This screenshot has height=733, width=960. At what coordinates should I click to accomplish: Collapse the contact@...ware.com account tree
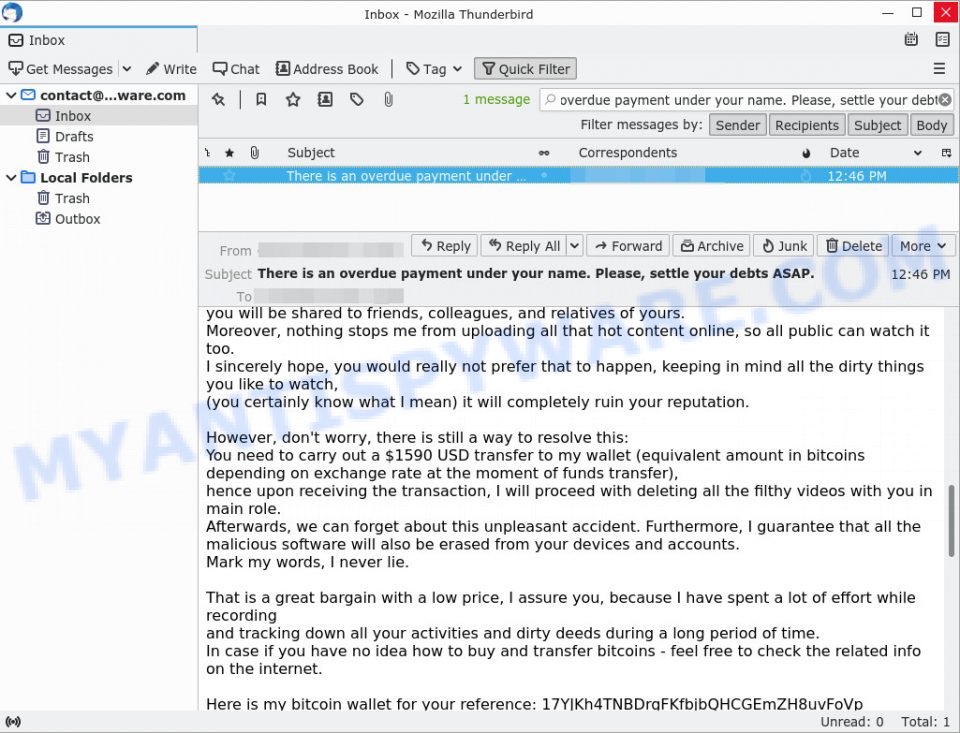click(10, 95)
